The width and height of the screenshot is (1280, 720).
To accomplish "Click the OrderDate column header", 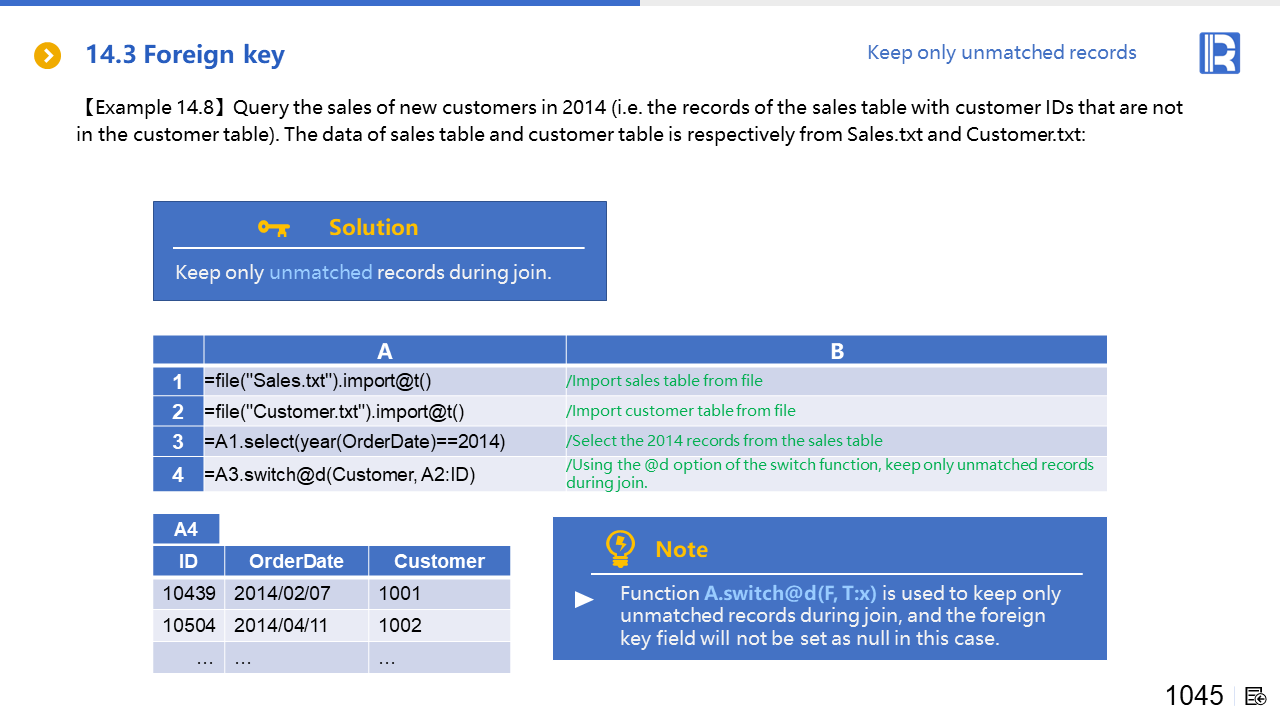I will point(296,561).
